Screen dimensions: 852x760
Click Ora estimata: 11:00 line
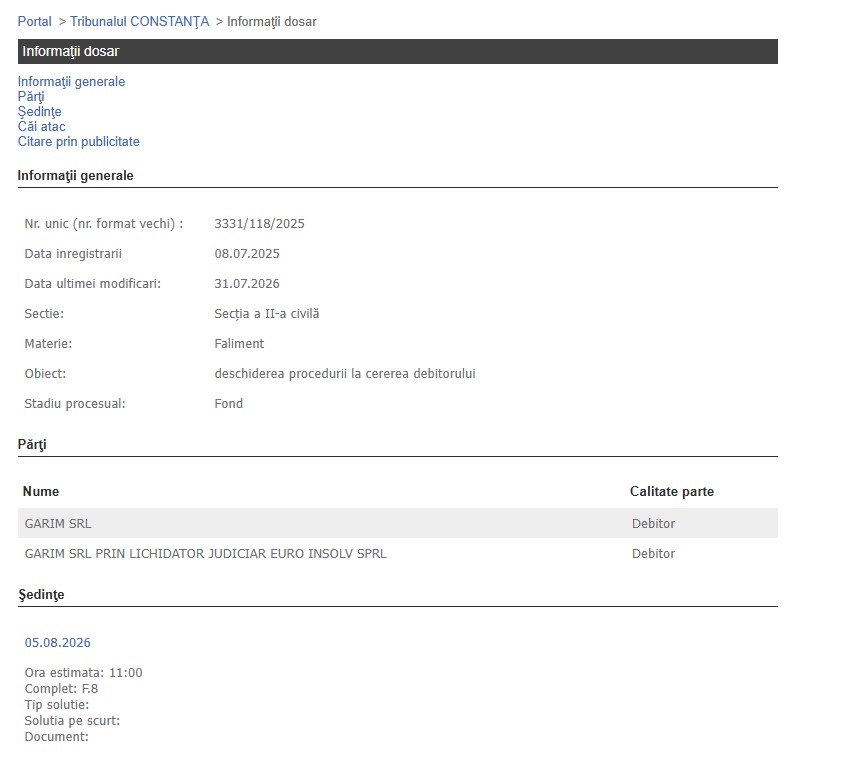(83, 673)
